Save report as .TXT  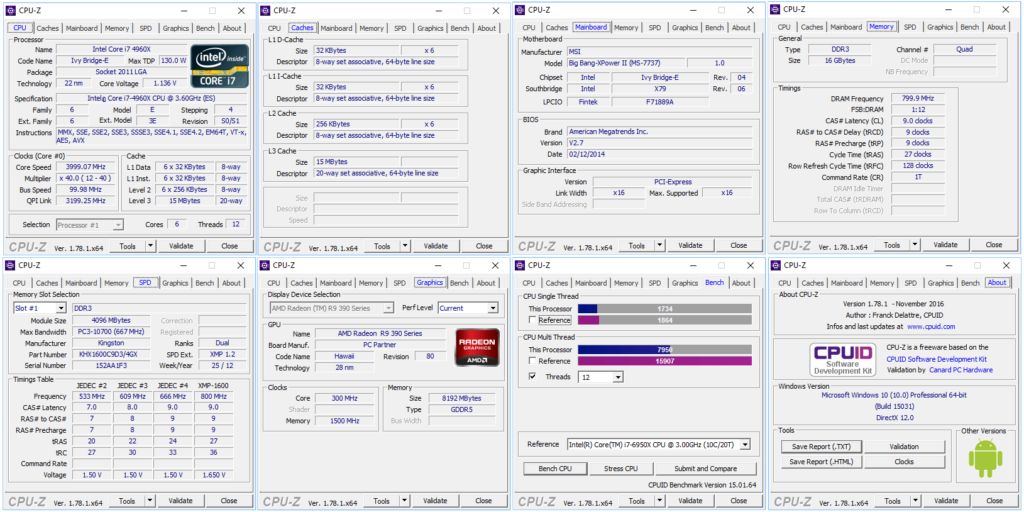coord(821,447)
